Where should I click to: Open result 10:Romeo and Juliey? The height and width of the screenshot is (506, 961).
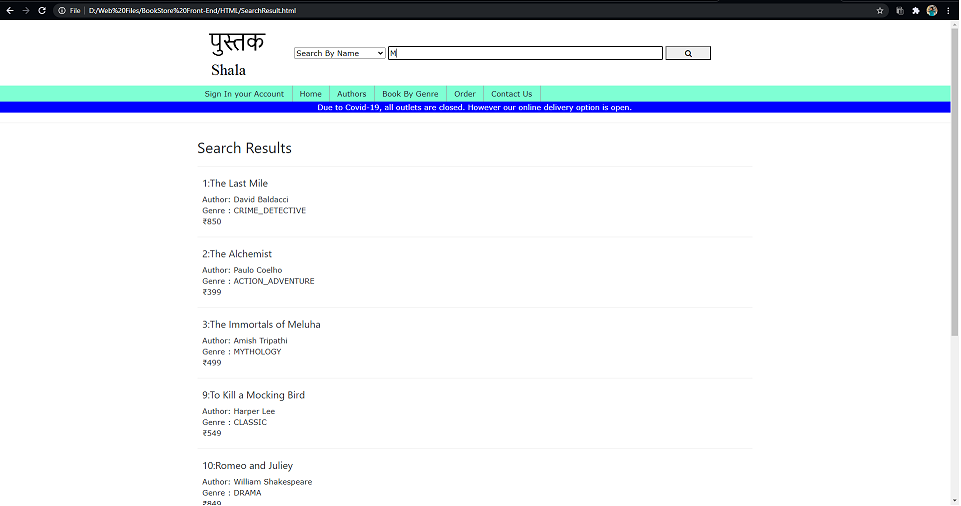click(x=248, y=466)
